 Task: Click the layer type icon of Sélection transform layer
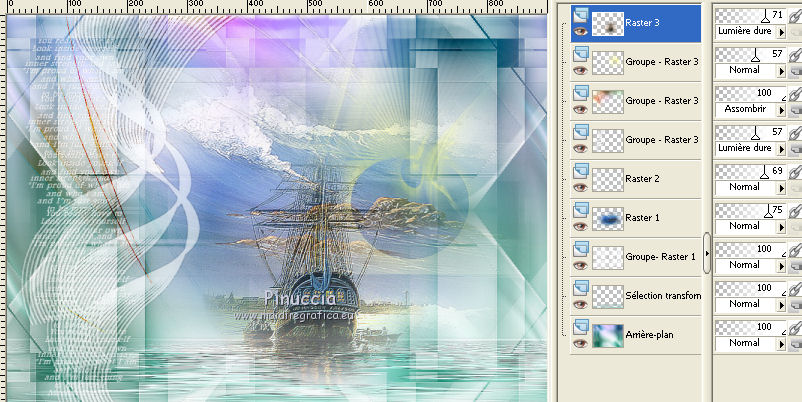coord(580,287)
